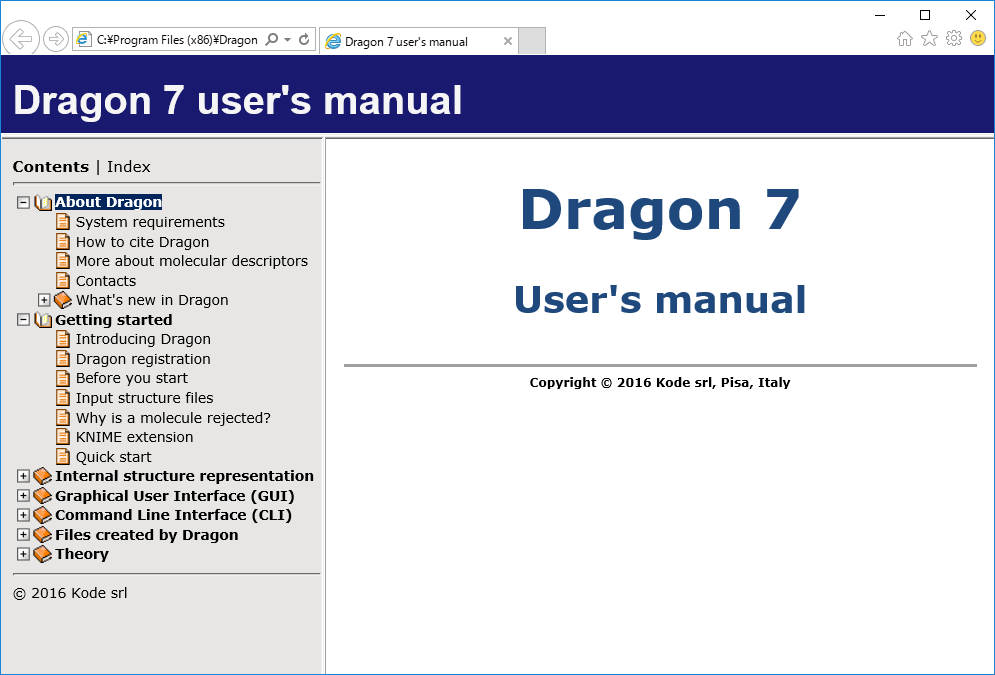The width and height of the screenshot is (995, 675).
Task: Open the Tools gear icon
Action: coord(954,39)
